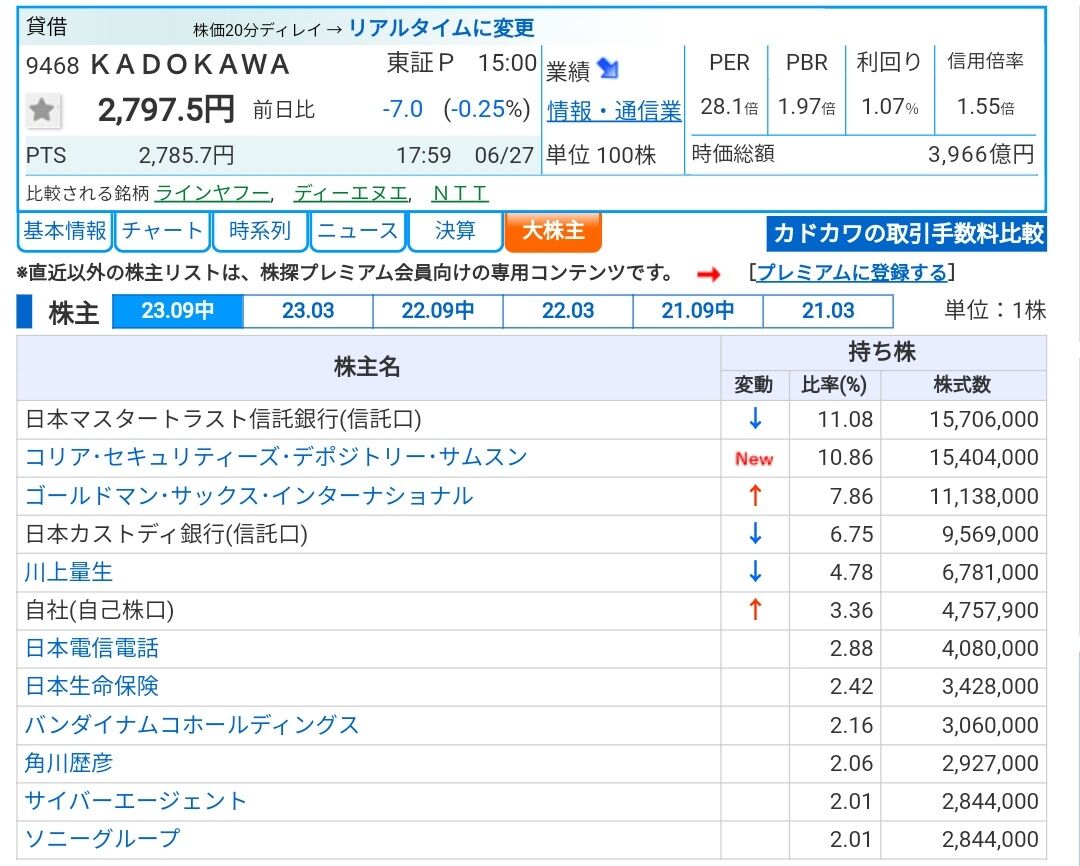This screenshot has height=866, width=1080.
Task: Click the ratio value 10.86
Action: (844, 457)
